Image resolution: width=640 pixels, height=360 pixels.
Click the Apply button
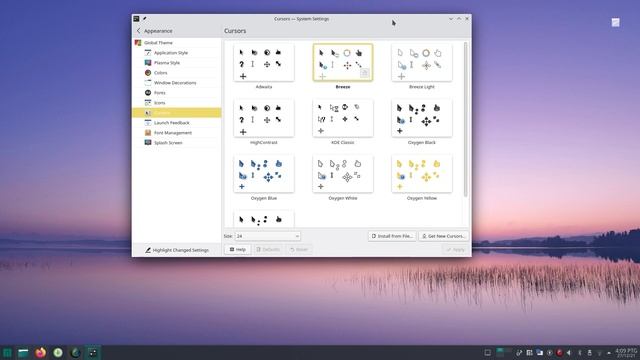point(455,249)
